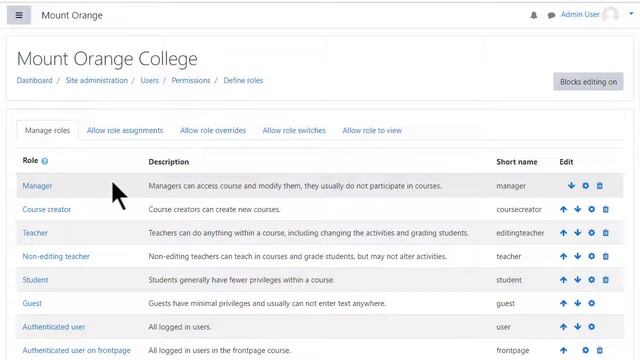The width and height of the screenshot is (640, 360).
Task: Edit the Student role gear
Action: [x=591, y=280]
